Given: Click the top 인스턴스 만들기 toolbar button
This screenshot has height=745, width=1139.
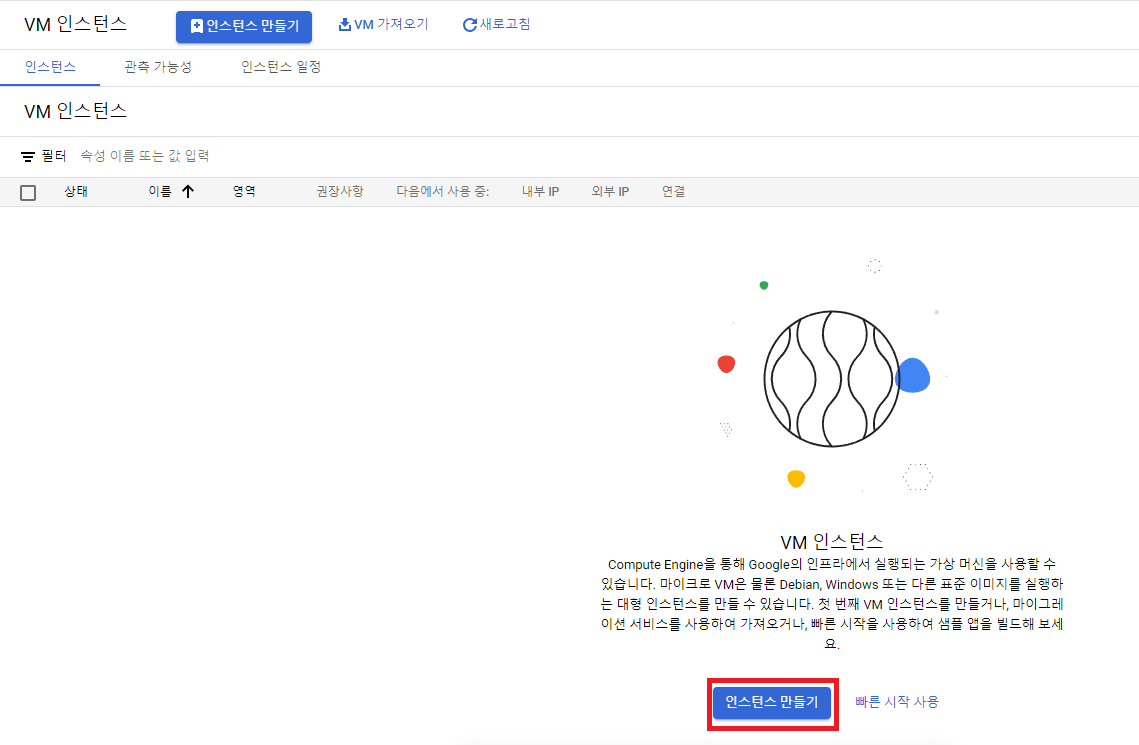Looking at the screenshot, I should pyautogui.click(x=243, y=27).
